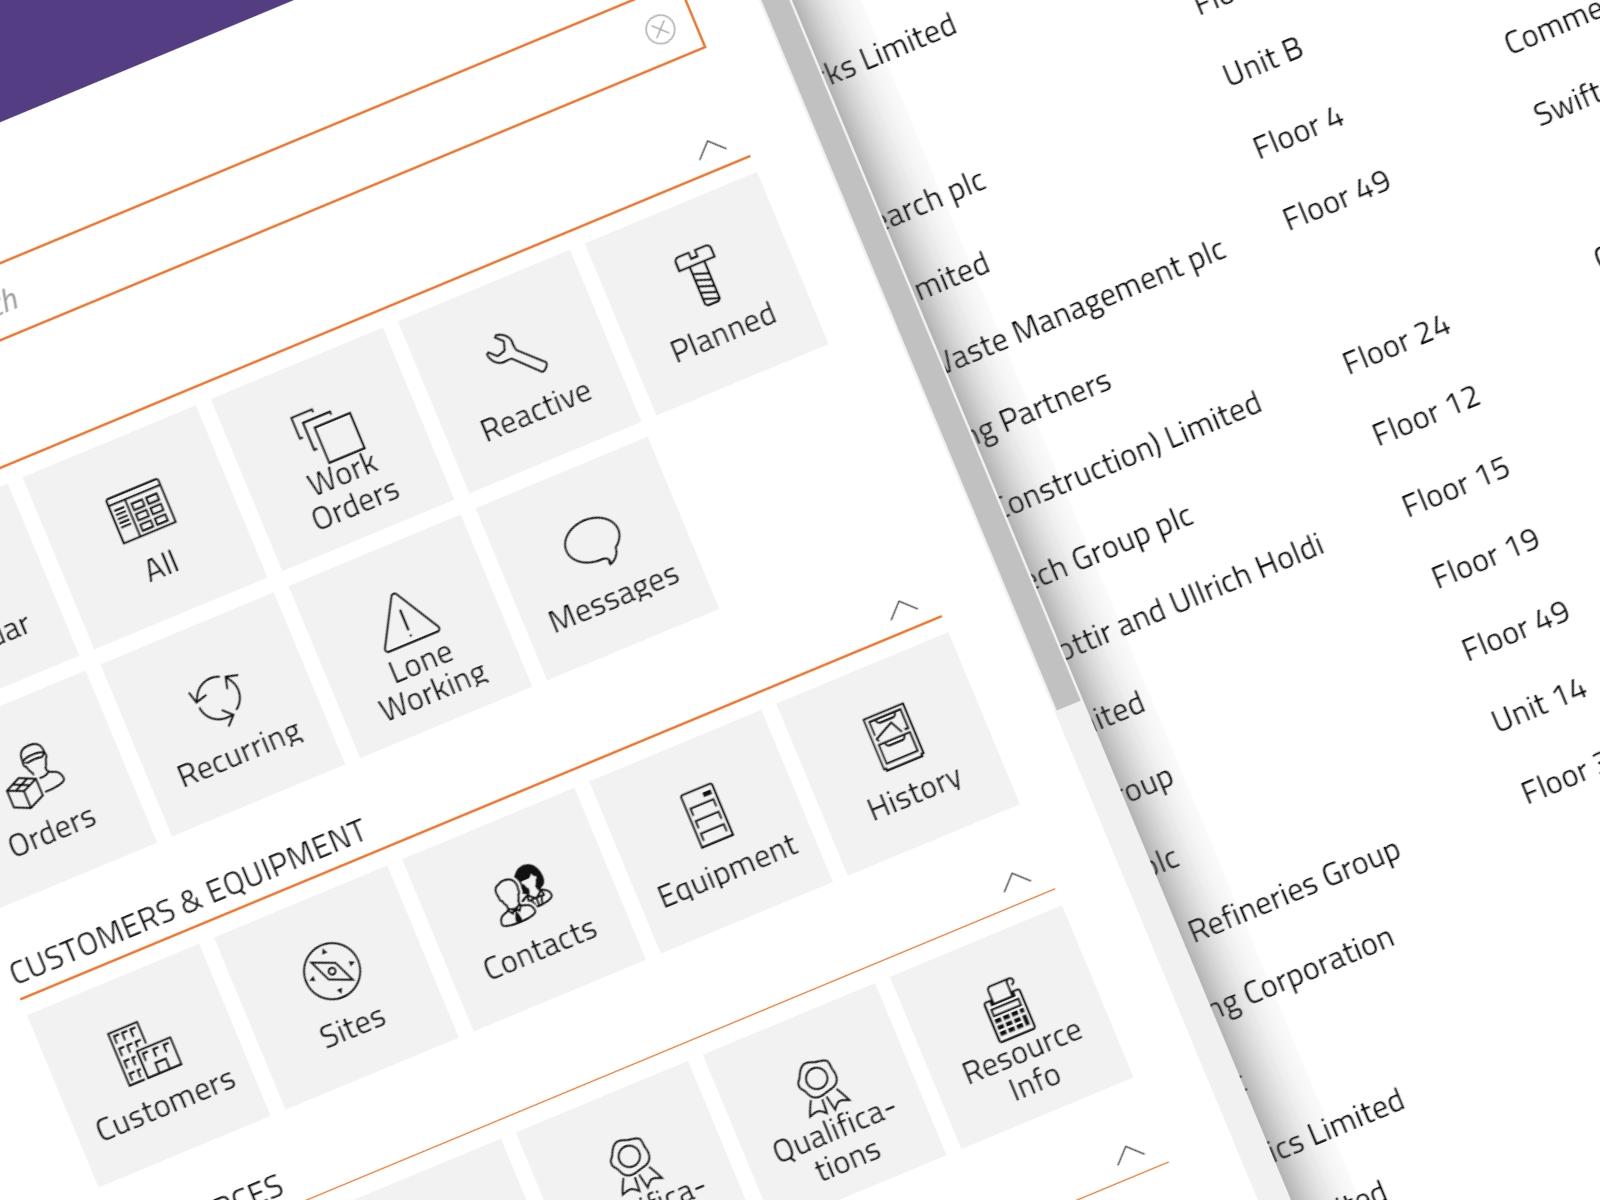Viewport: 1600px width, 1200px height.
Task: Collapse the section above Planned tile
Action: coord(712,150)
